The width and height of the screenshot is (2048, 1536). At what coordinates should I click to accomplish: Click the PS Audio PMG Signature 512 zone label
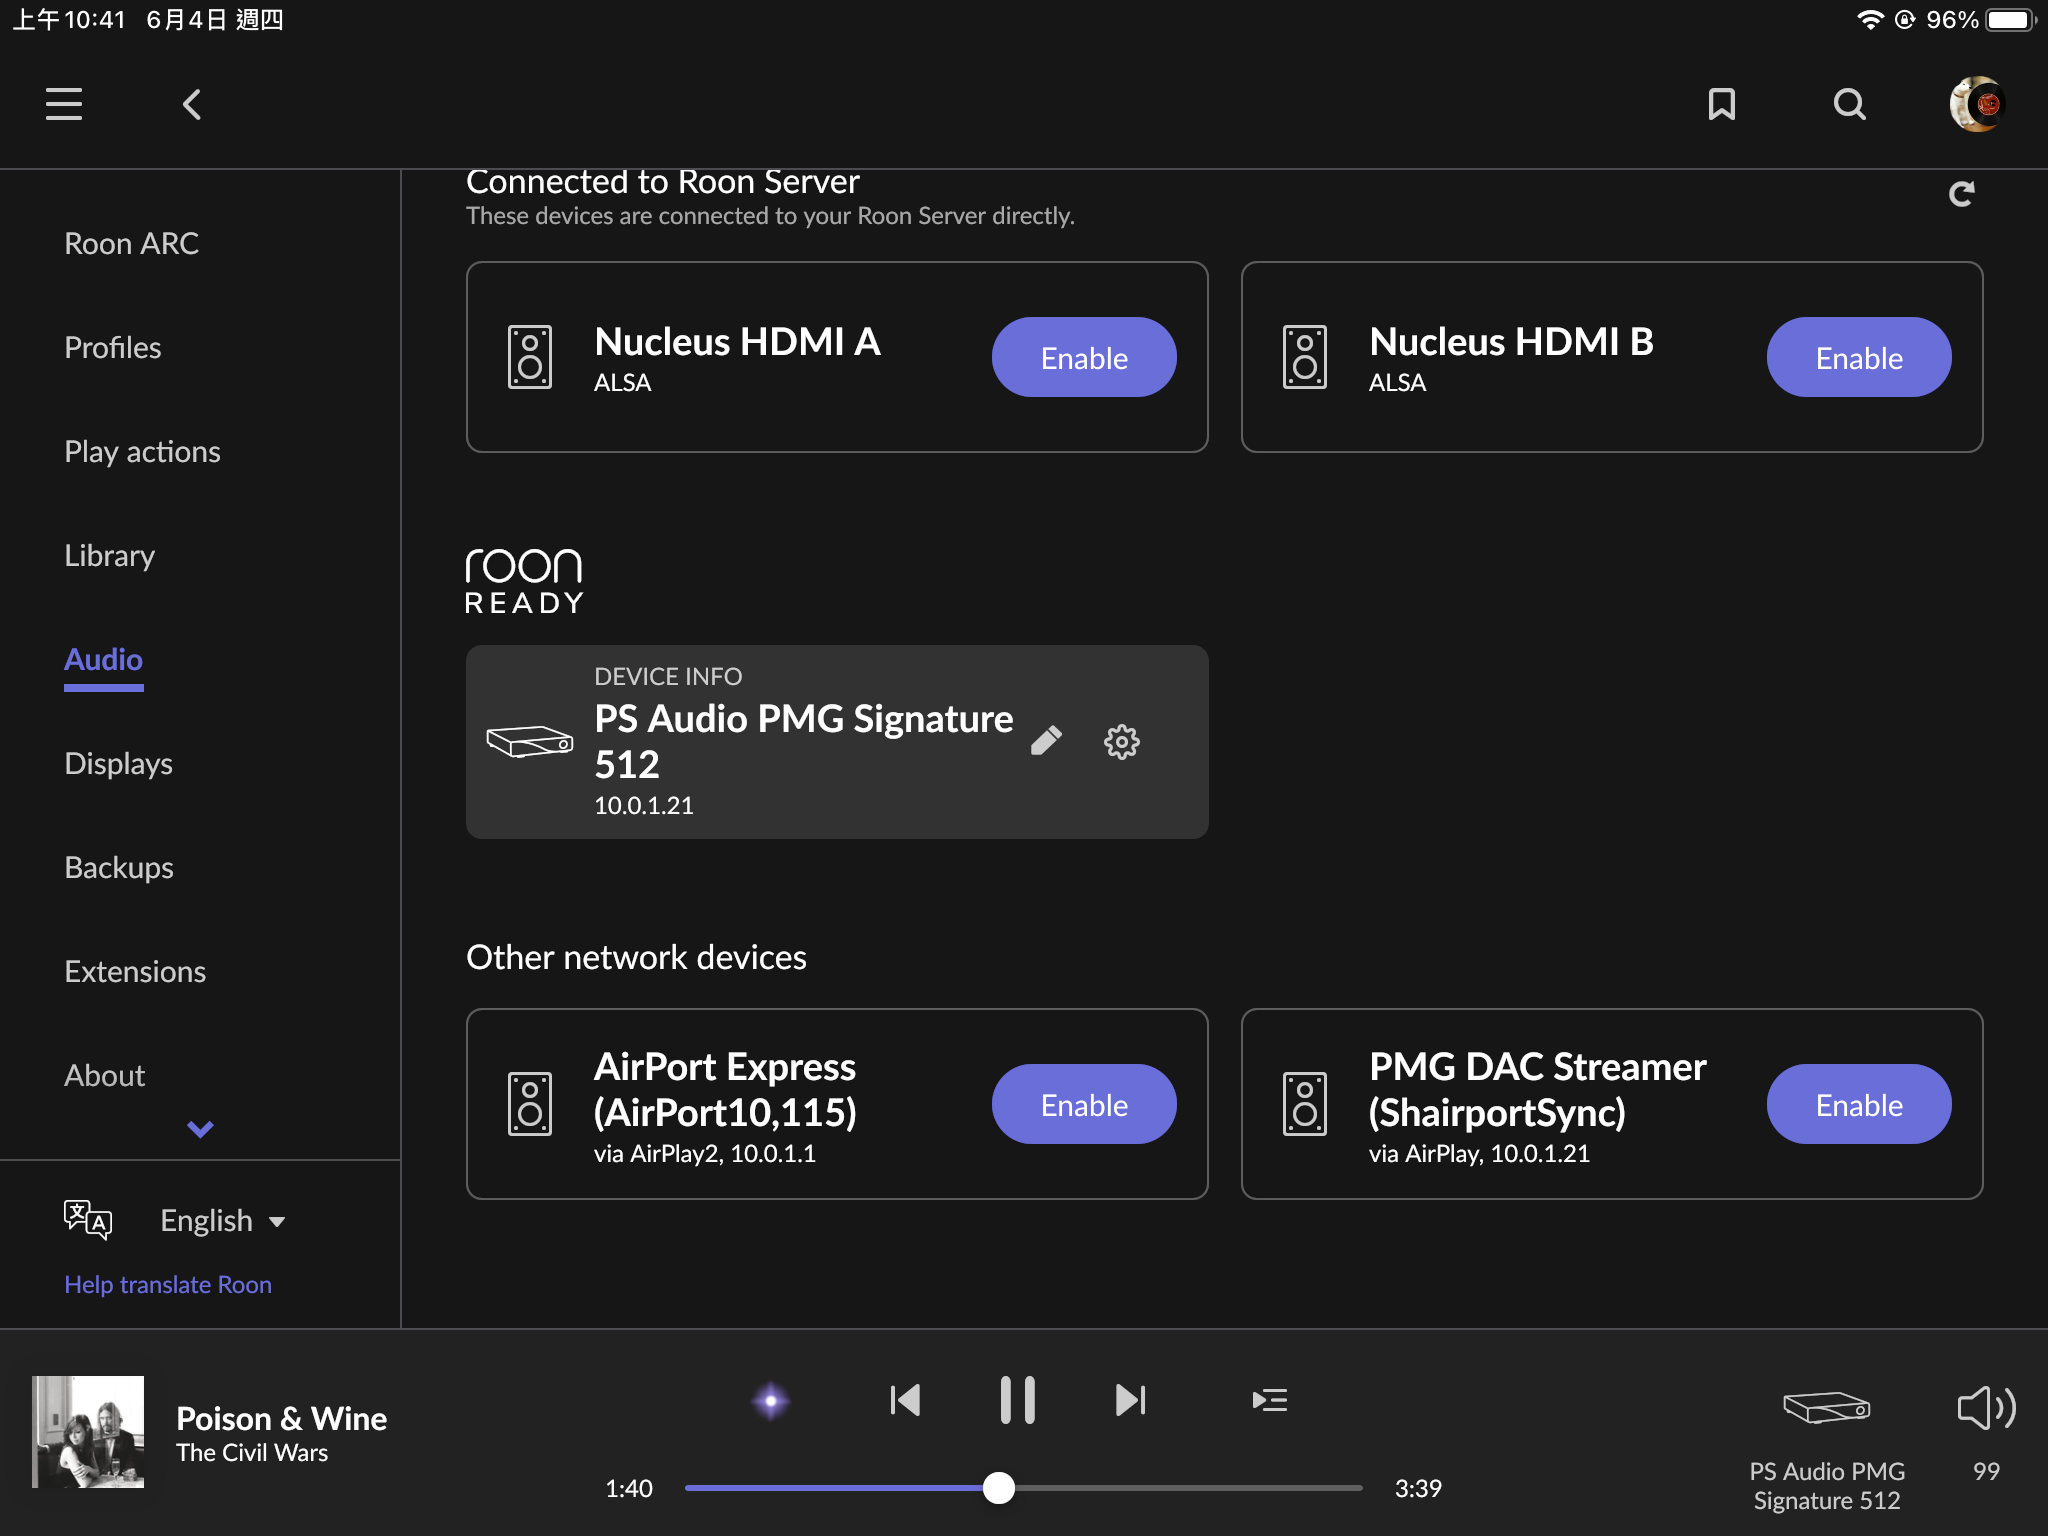[x=1827, y=1486]
